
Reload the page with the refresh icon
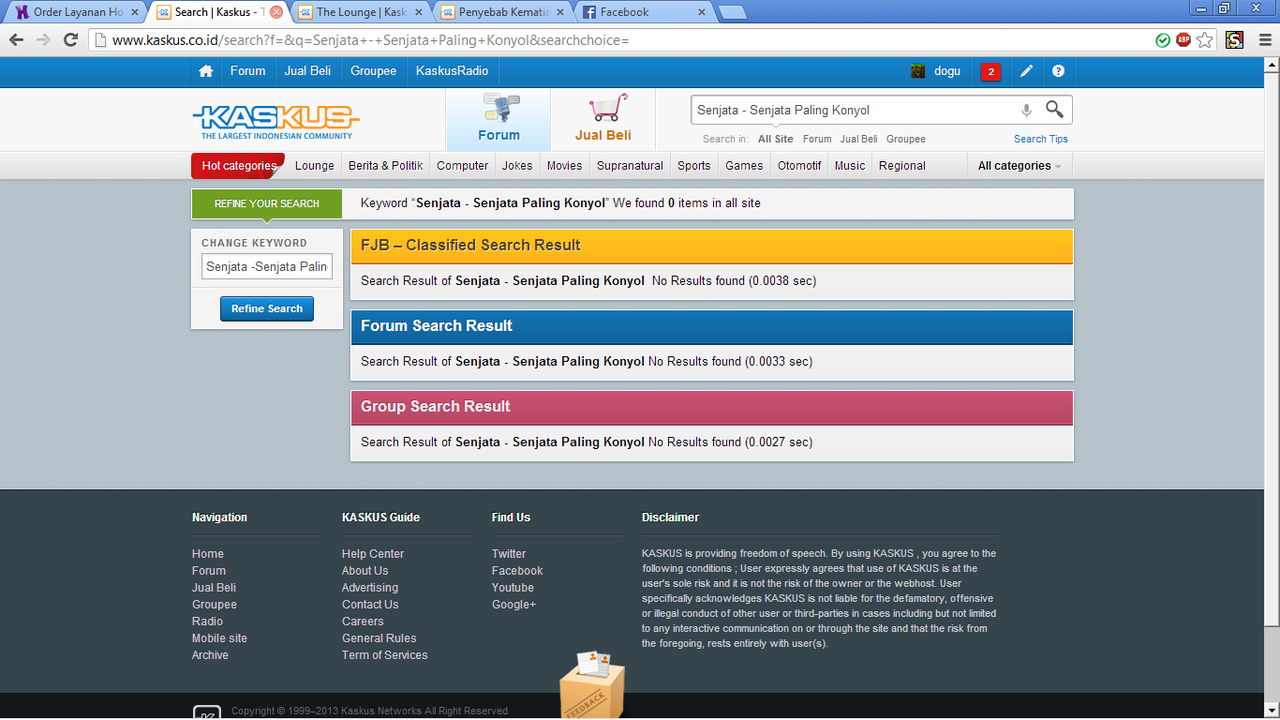pyautogui.click(x=70, y=40)
